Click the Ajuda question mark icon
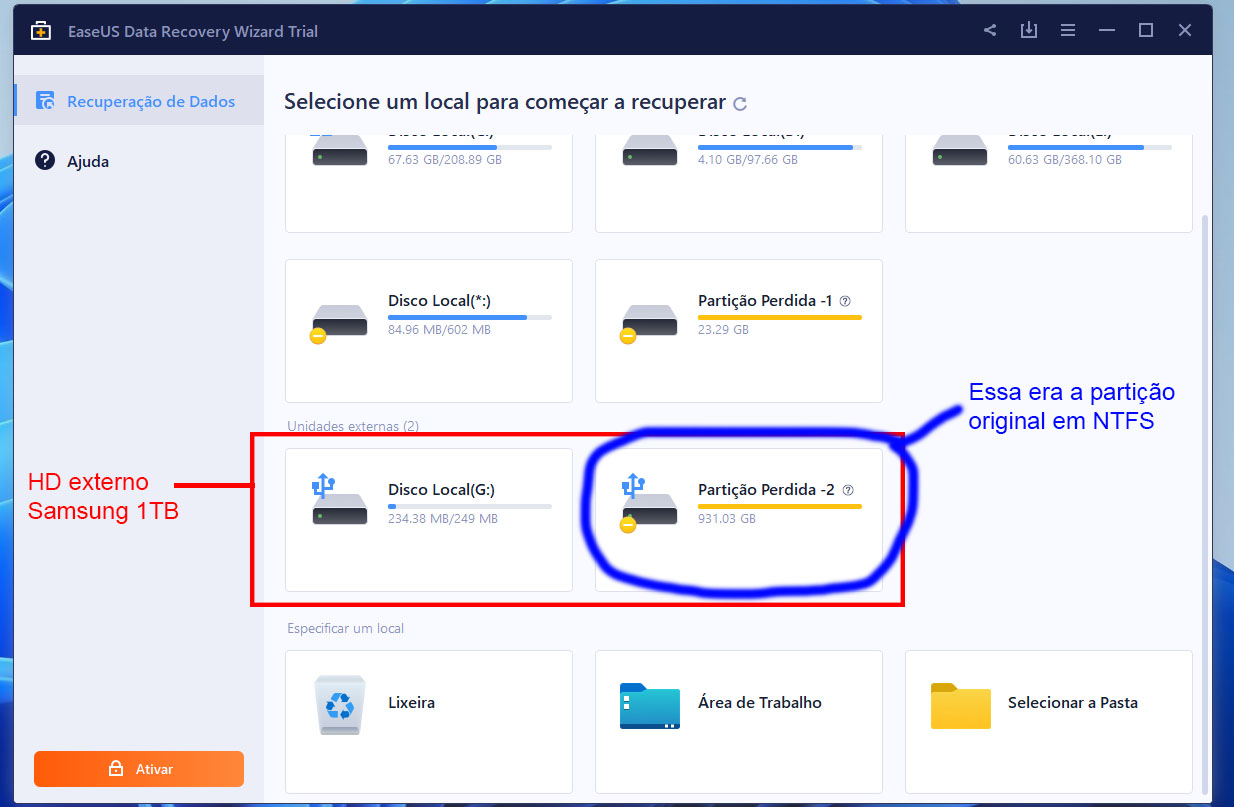1234x807 pixels. (45, 161)
